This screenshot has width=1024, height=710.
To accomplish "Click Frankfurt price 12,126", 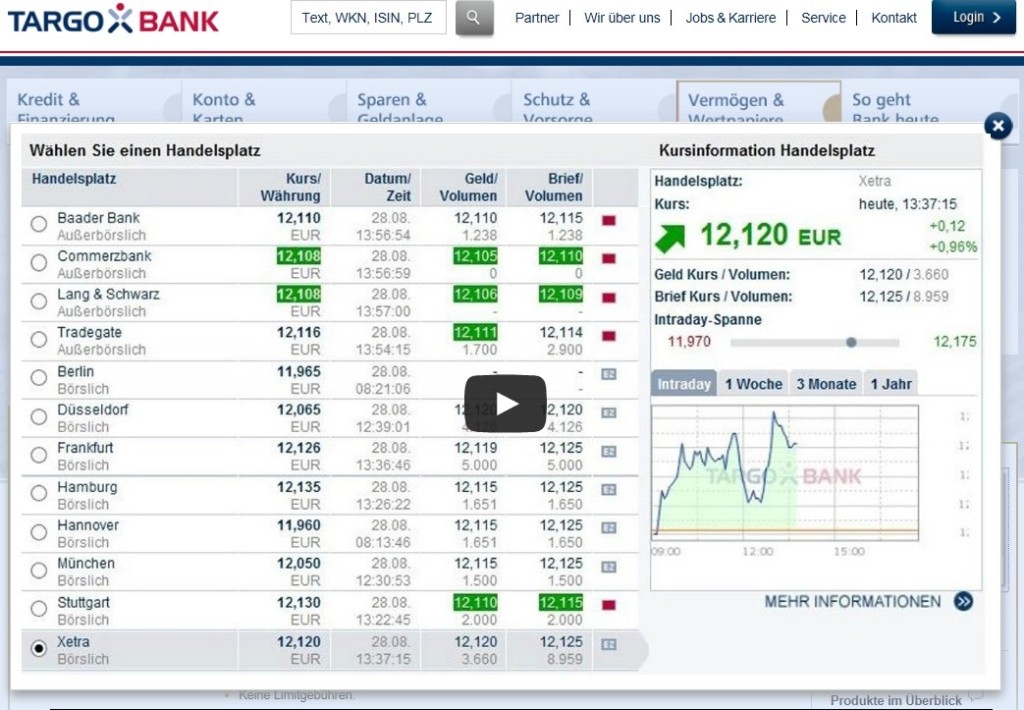I will 298,448.
